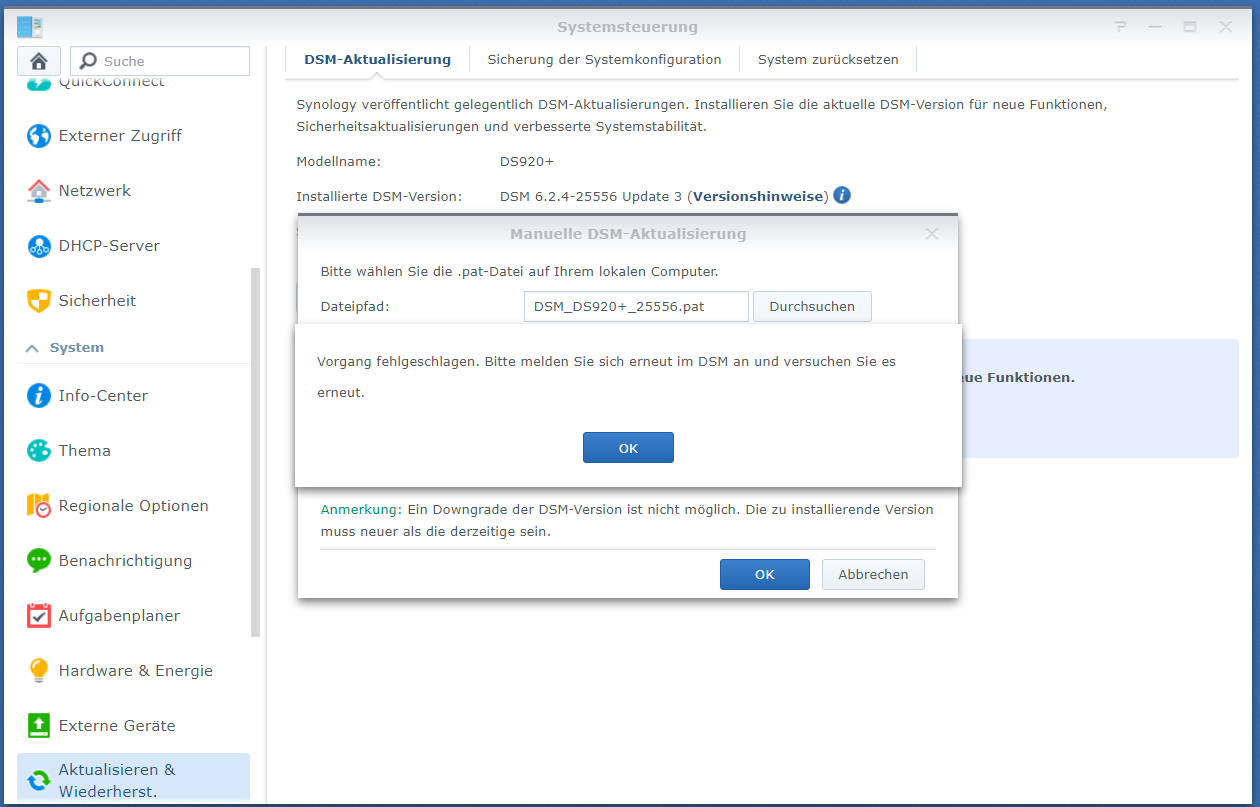This screenshot has width=1260, height=807.
Task: Click the Sicherheit label in sidebar
Action: [x=97, y=301]
